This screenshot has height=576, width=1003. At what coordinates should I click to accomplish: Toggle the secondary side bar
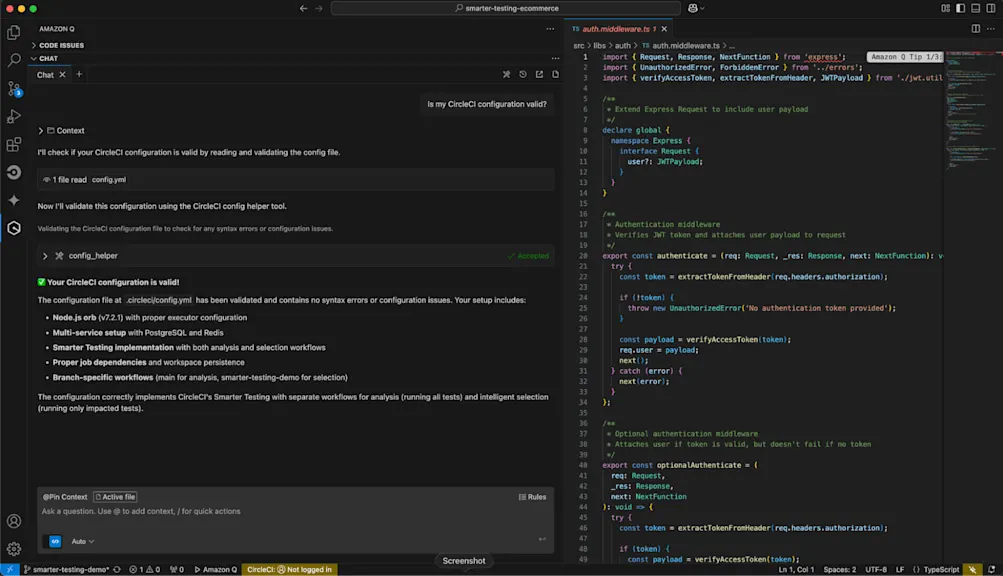click(x=991, y=8)
